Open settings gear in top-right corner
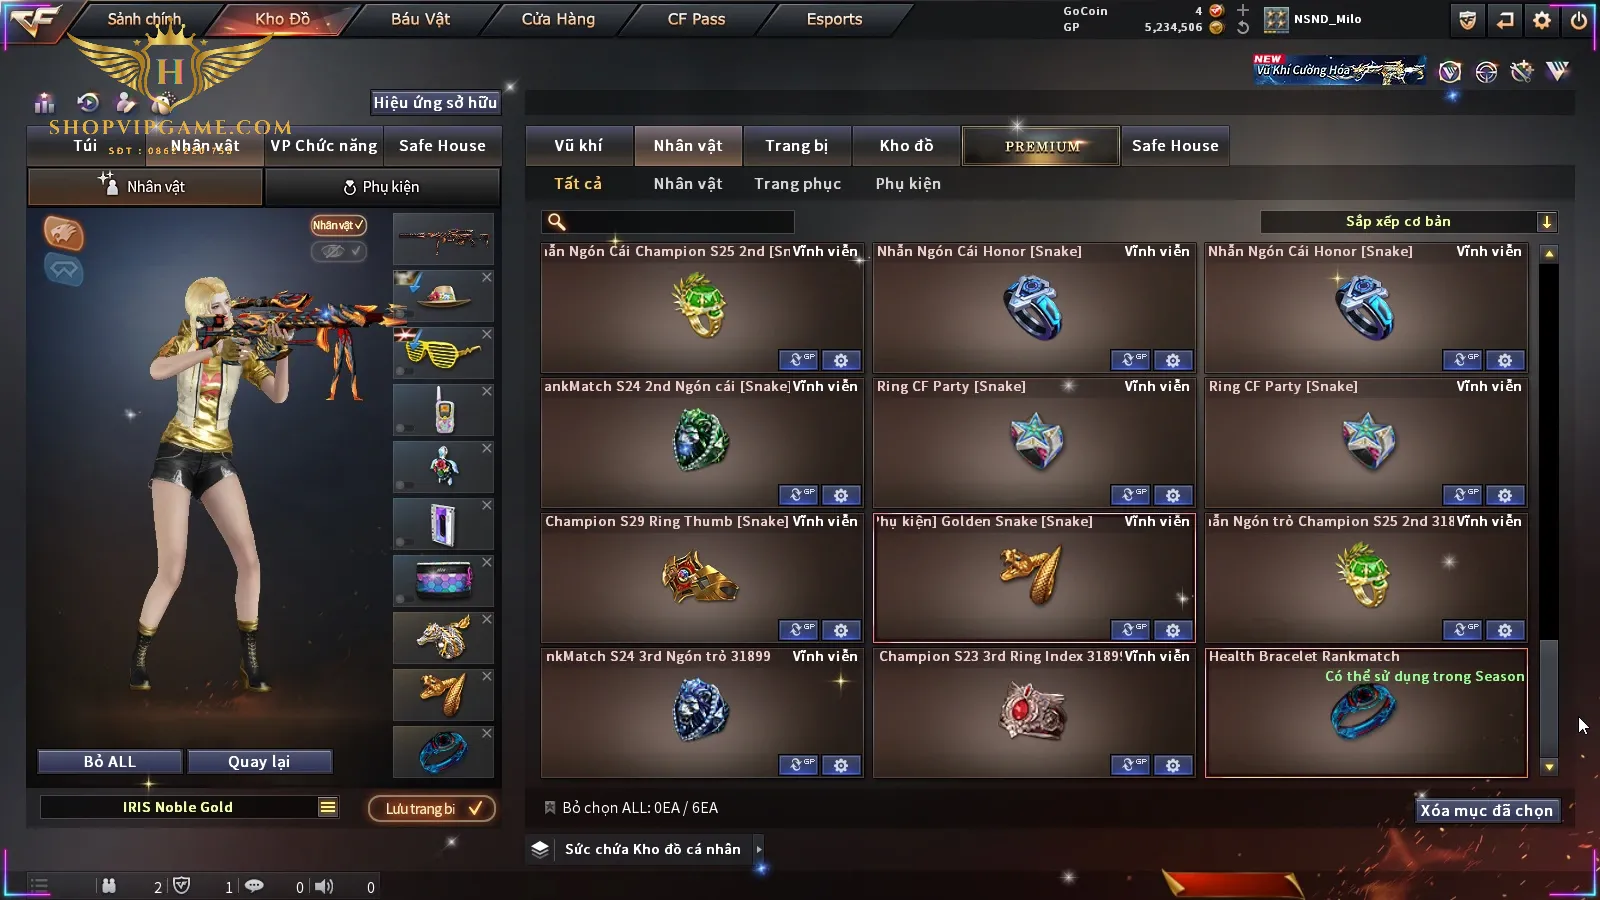Screen dimensions: 1600x900 click(x=1542, y=20)
